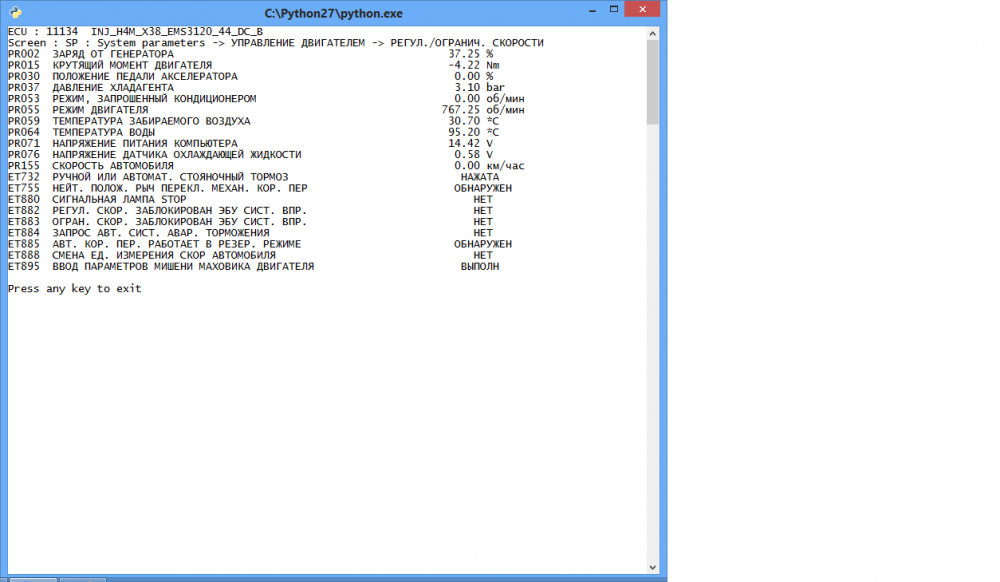Select the ET882 РЕГУЛ. СКОР. ЗАБЛОКИРОВАН row

(250, 210)
